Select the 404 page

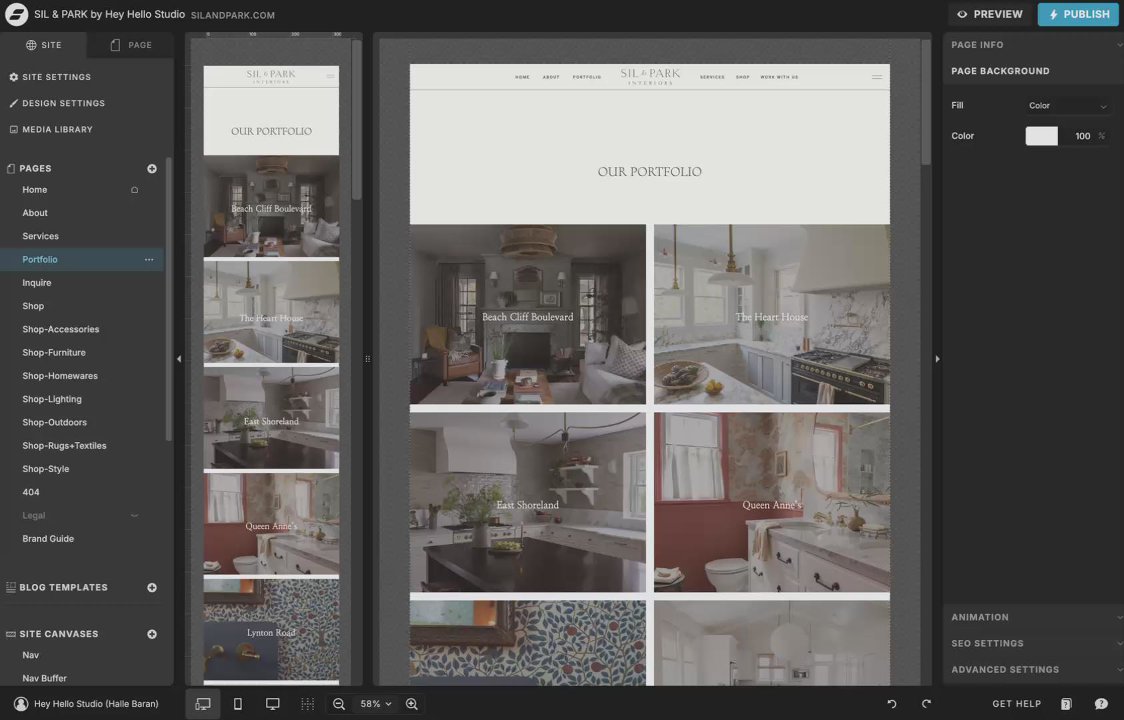(x=31, y=493)
